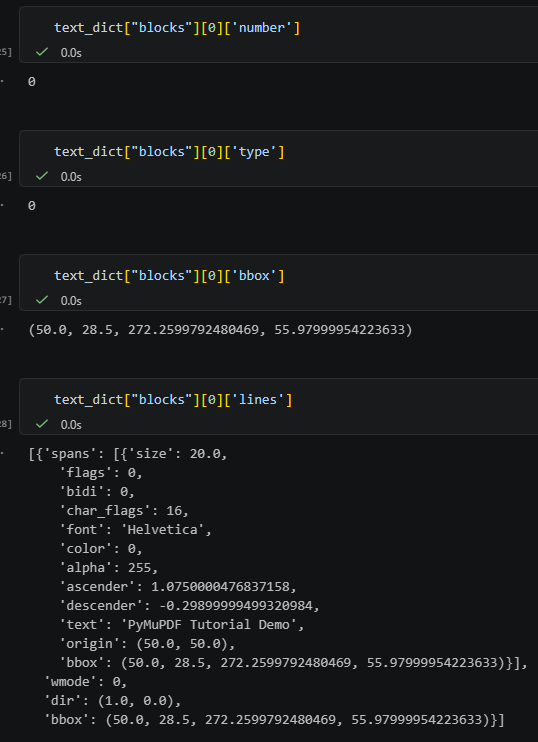Click the 'flags': 0 output line
The height and width of the screenshot is (742, 538).
click(101, 473)
